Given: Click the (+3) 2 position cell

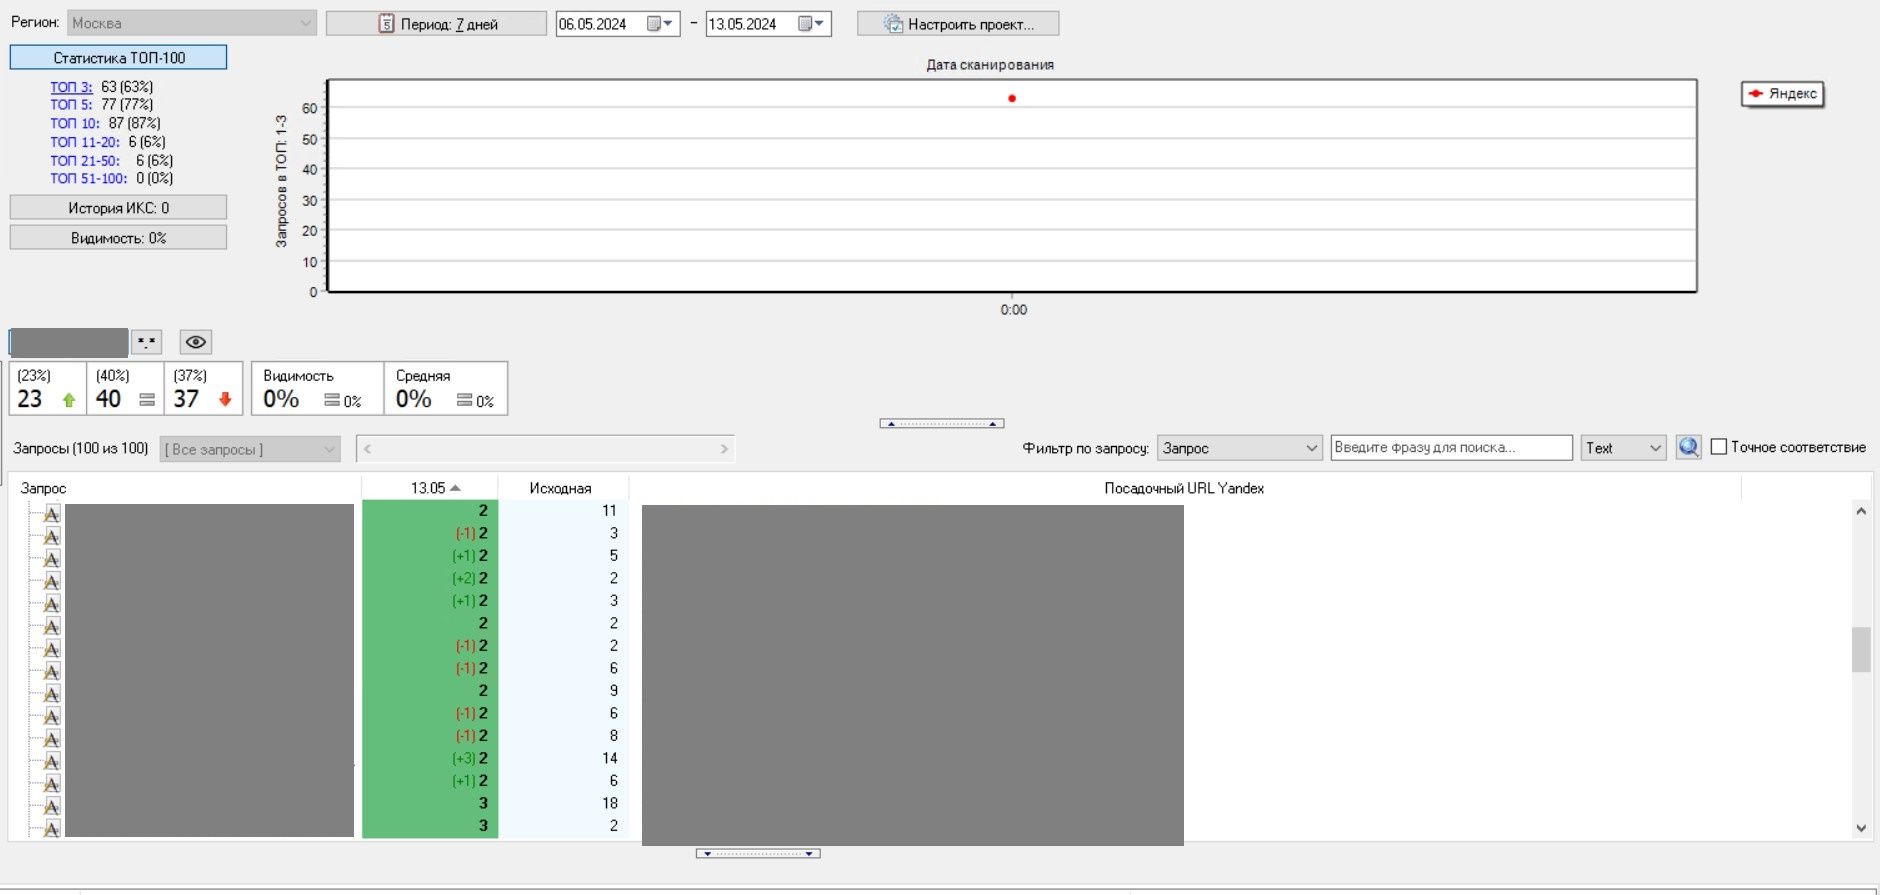Looking at the screenshot, I should pyautogui.click(x=430, y=758).
